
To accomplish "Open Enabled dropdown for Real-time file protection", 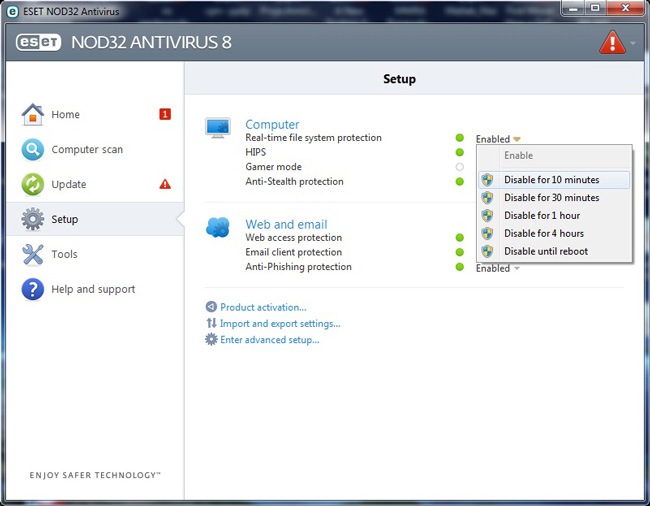I will click(x=498, y=139).
